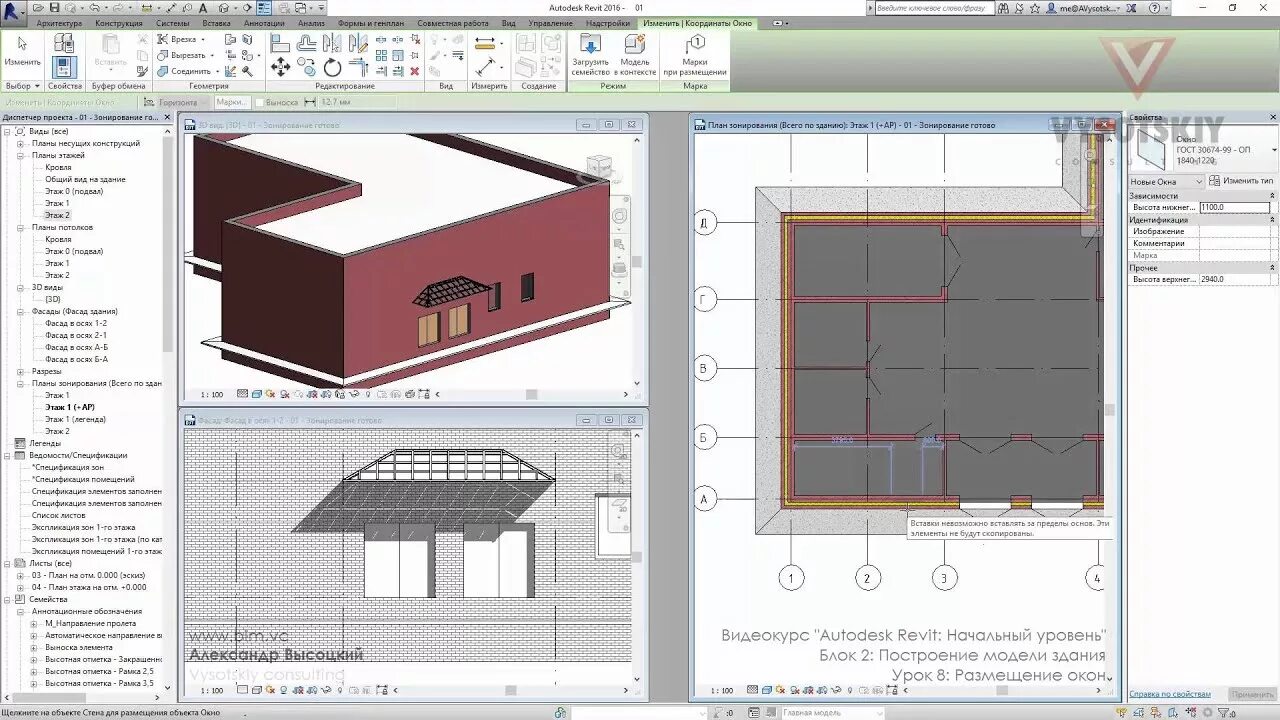Click the Text 'A' icon in quick access toolbar
1280x720 pixels.
click(x=203, y=8)
